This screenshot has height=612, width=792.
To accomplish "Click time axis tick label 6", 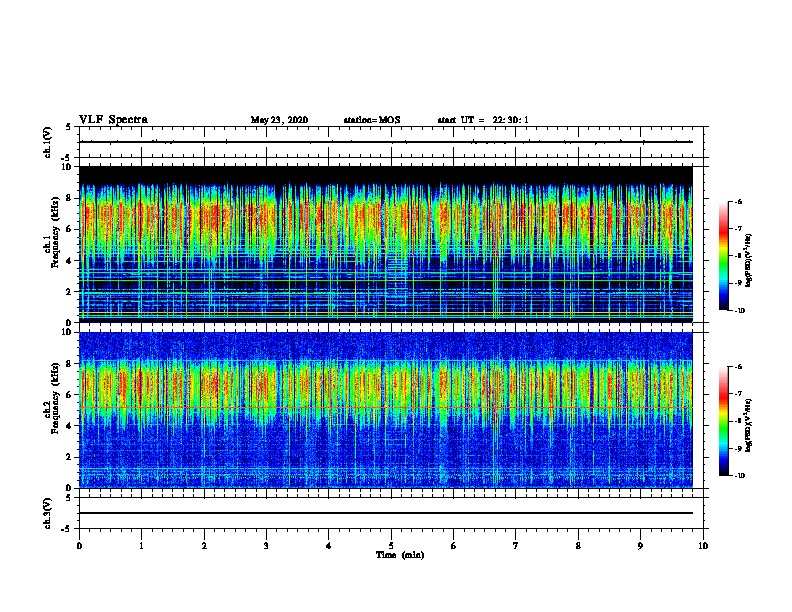I will (454, 546).
